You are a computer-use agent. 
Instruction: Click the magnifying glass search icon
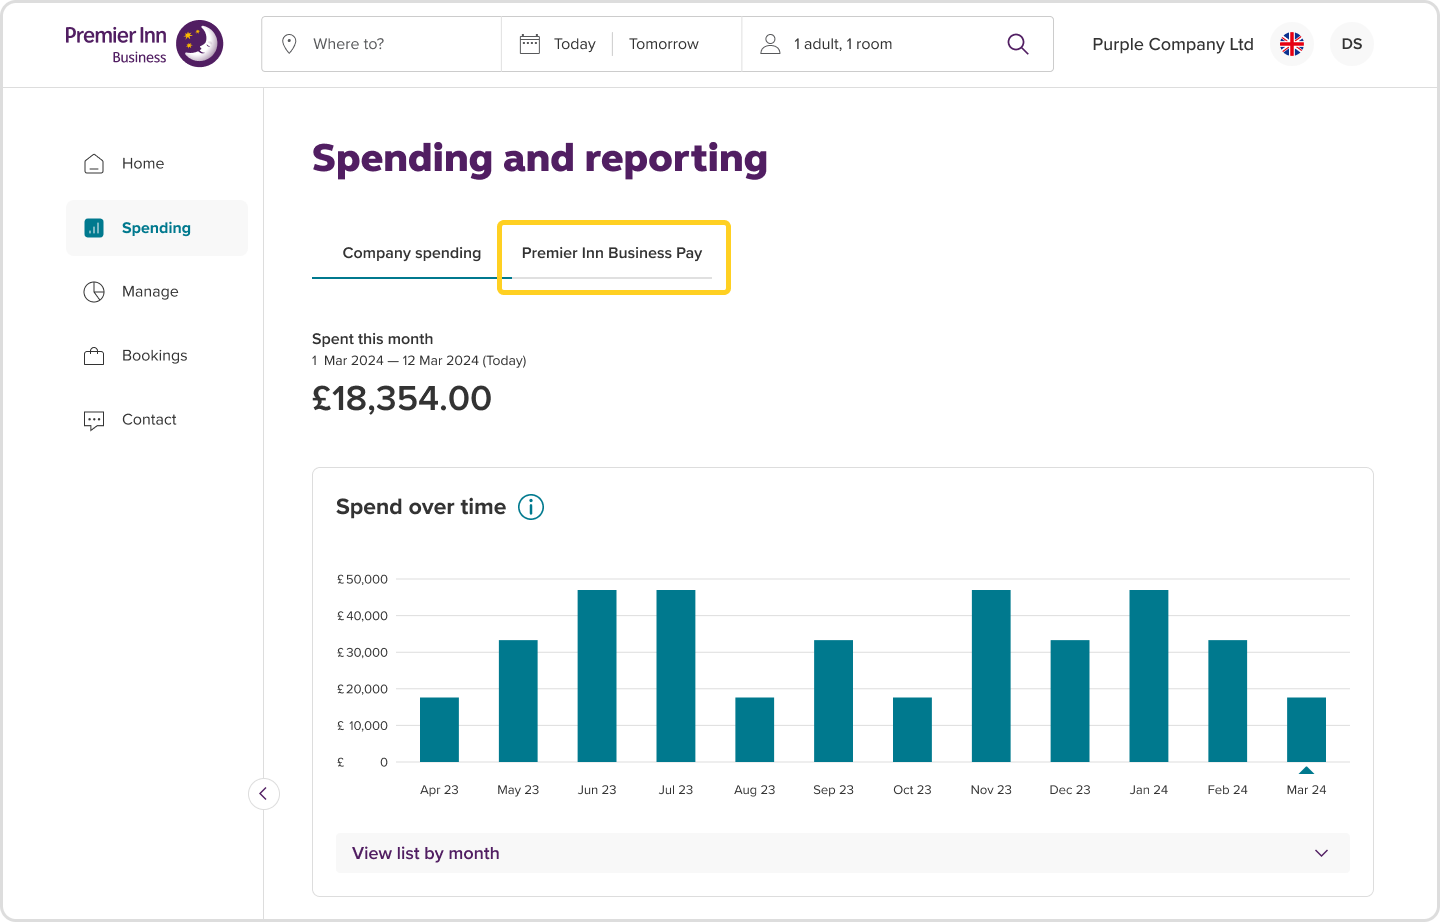point(1018,44)
